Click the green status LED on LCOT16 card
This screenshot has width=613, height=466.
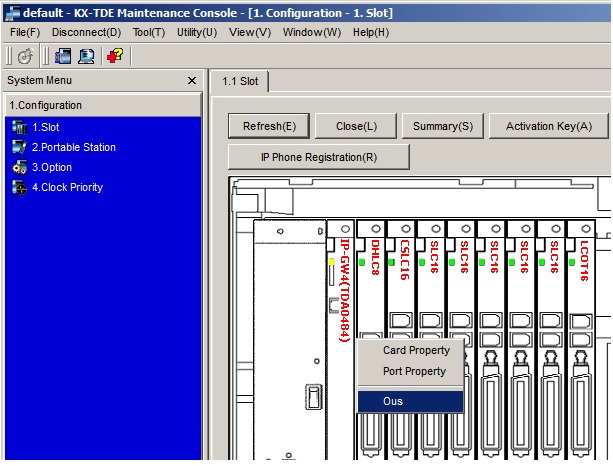[x=572, y=262]
